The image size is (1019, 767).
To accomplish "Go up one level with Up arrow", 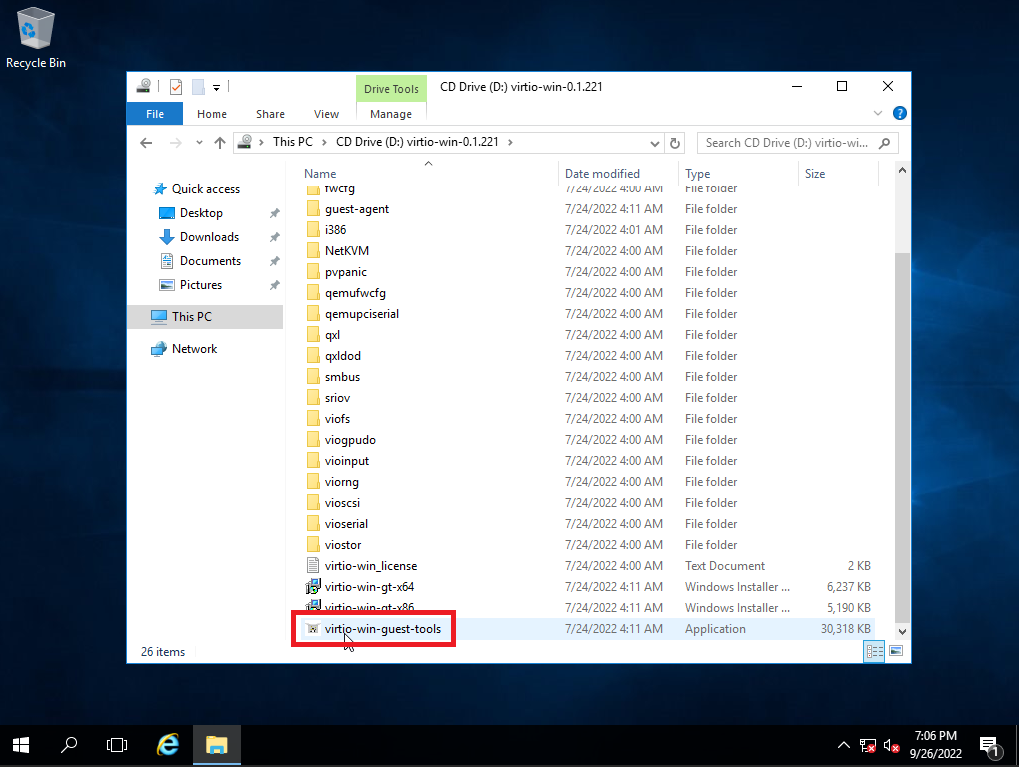I will (220, 143).
